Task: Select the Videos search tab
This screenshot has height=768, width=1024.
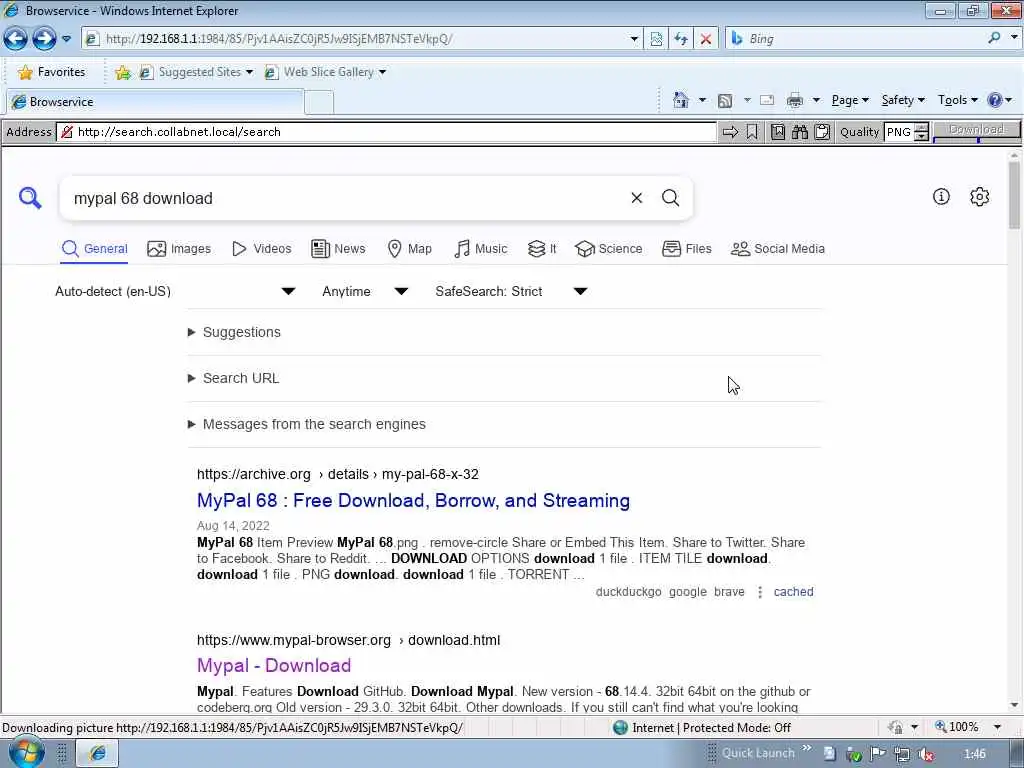Action: click(261, 249)
